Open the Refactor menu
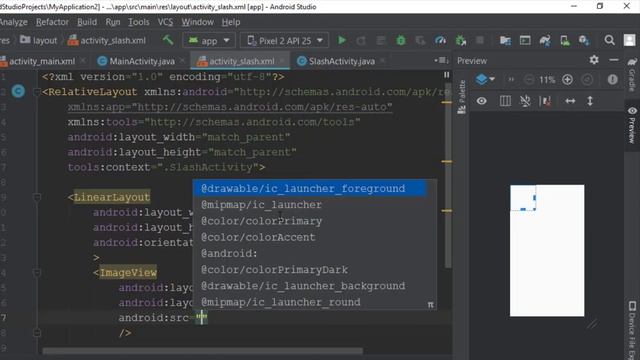This screenshot has height=360, width=640. [52, 22]
